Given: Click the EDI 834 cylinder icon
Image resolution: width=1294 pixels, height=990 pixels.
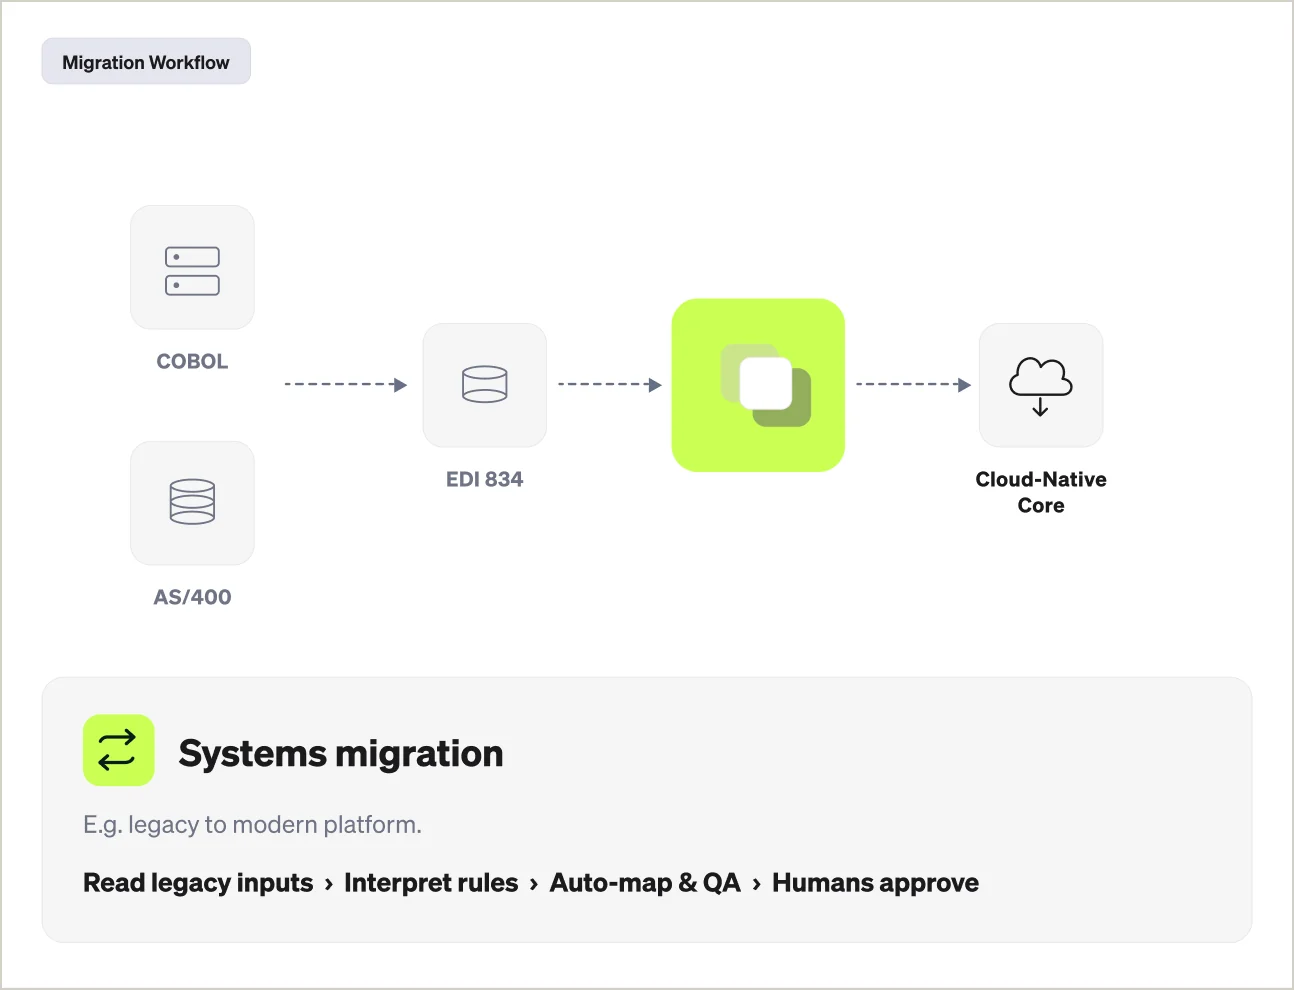Looking at the screenshot, I should click(x=485, y=385).
